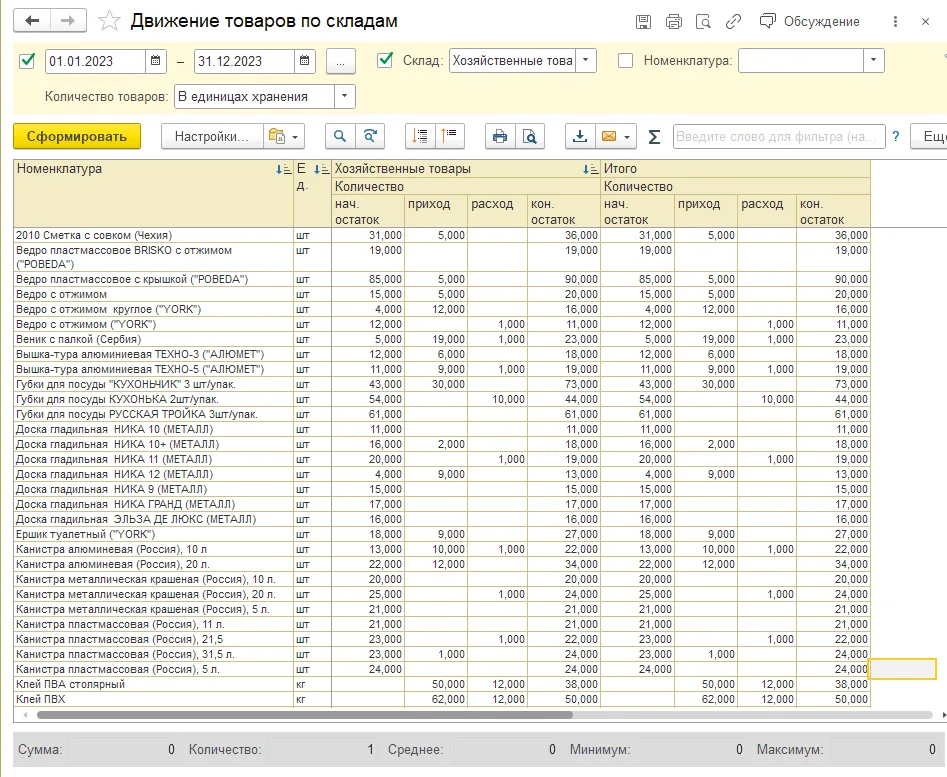The image size is (947, 777).
Task: Open the Номенклатура dropdown list
Action: click(x=873, y=60)
